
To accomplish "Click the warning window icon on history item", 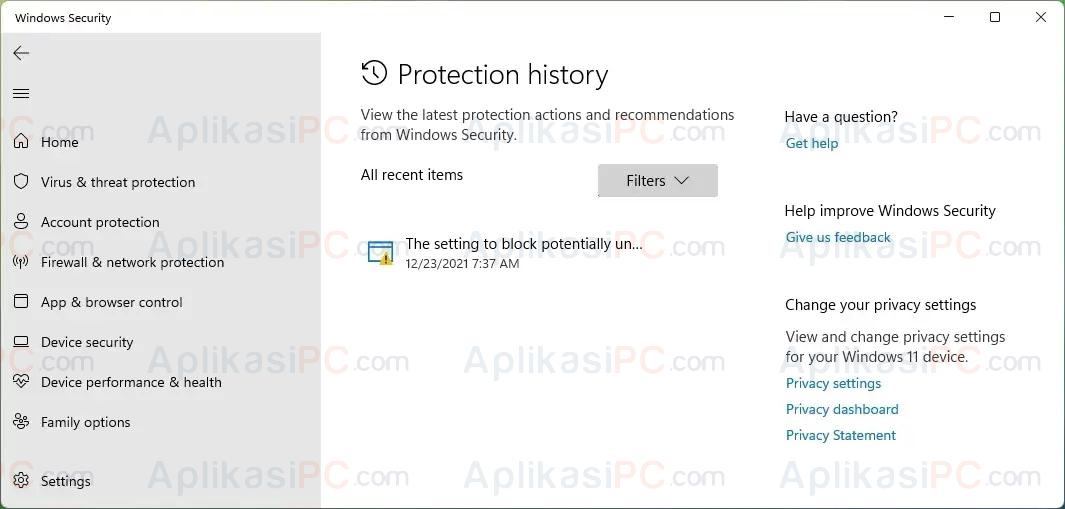I will pos(380,252).
